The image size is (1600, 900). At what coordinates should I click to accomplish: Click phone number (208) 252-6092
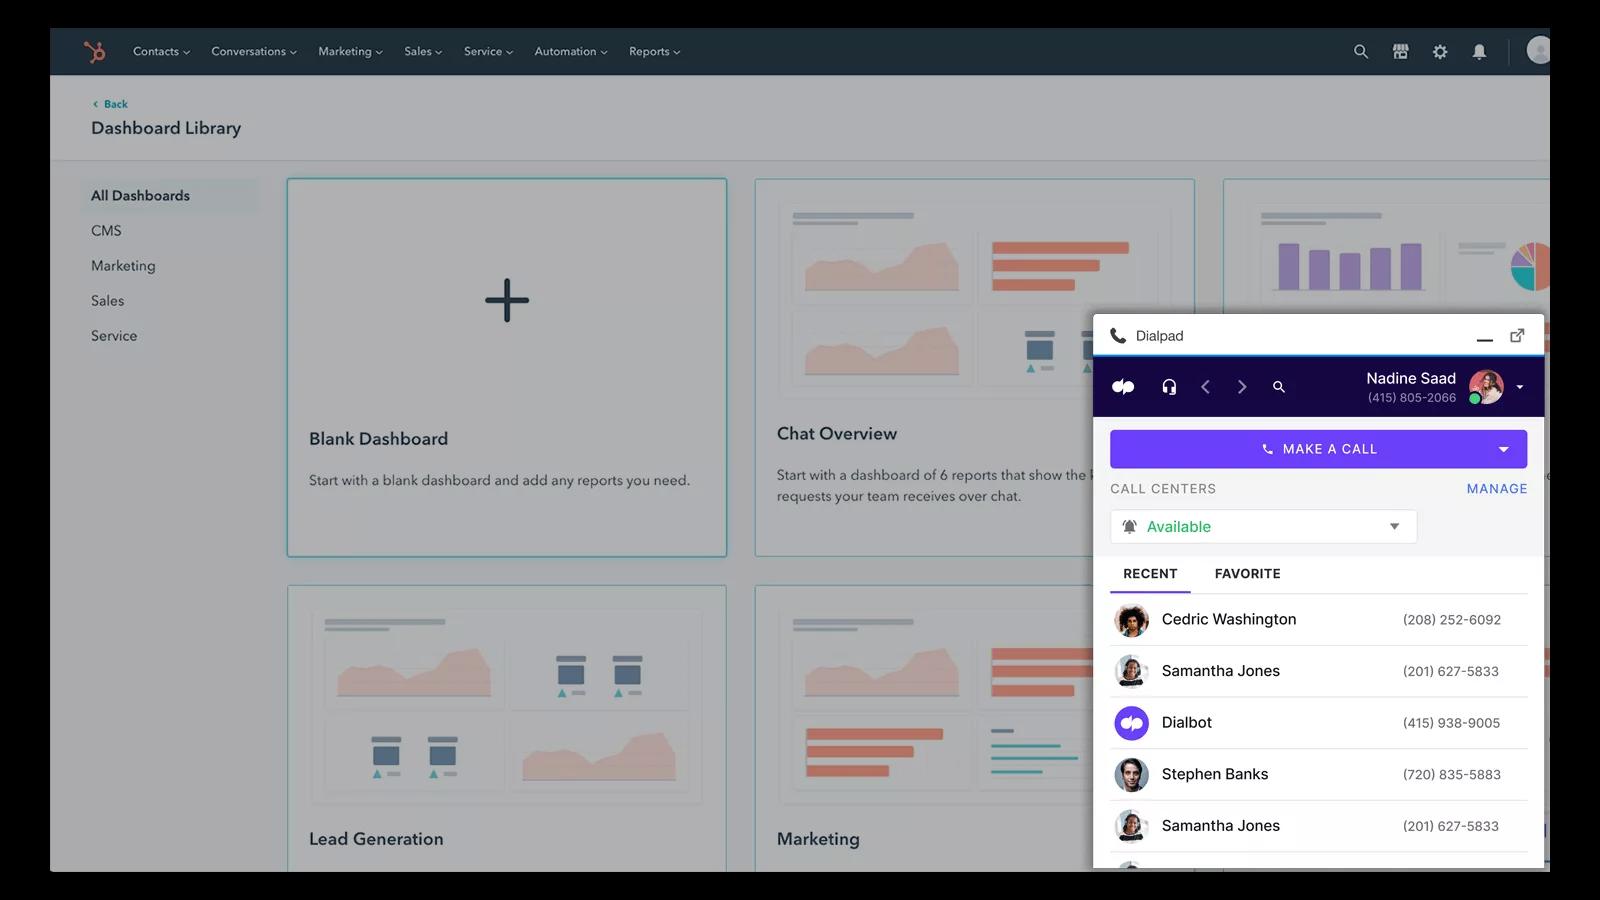pos(1452,620)
